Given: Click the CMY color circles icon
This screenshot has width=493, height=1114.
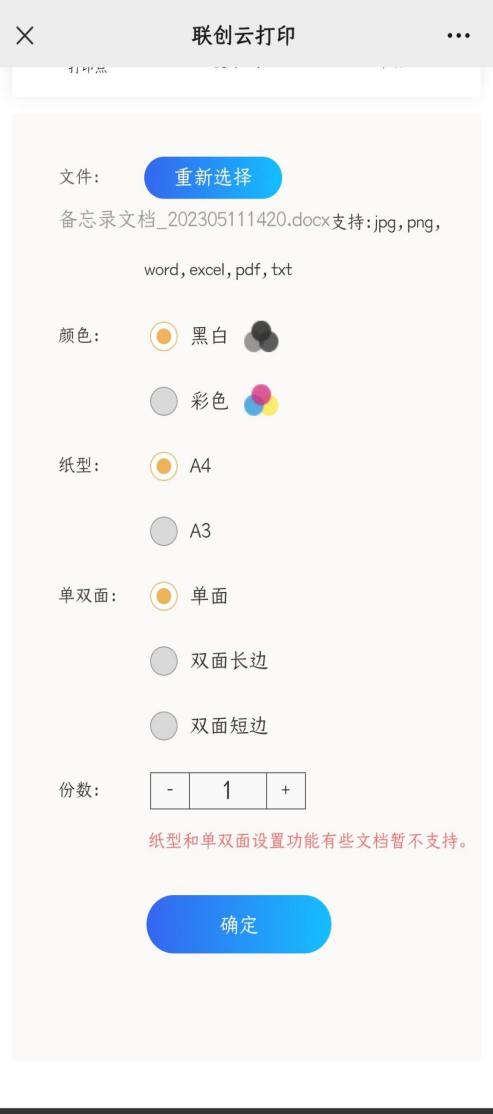Looking at the screenshot, I should pyautogui.click(x=261, y=401).
